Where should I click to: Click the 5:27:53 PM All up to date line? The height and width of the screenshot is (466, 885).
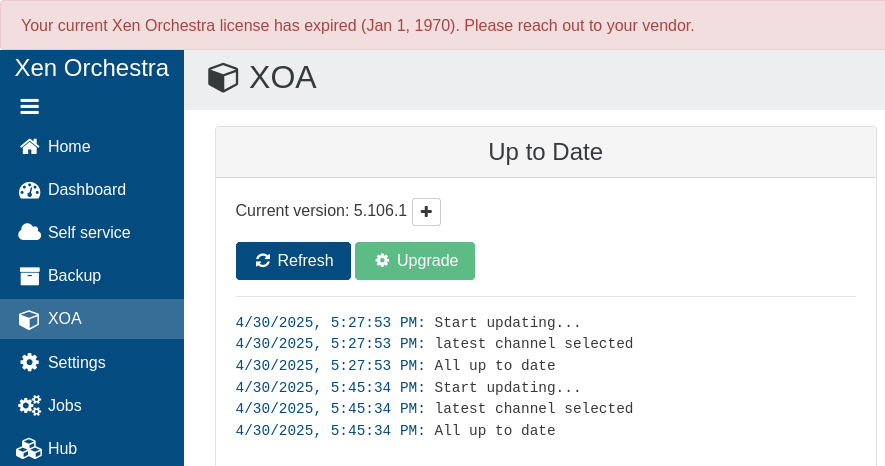click(x=395, y=366)
